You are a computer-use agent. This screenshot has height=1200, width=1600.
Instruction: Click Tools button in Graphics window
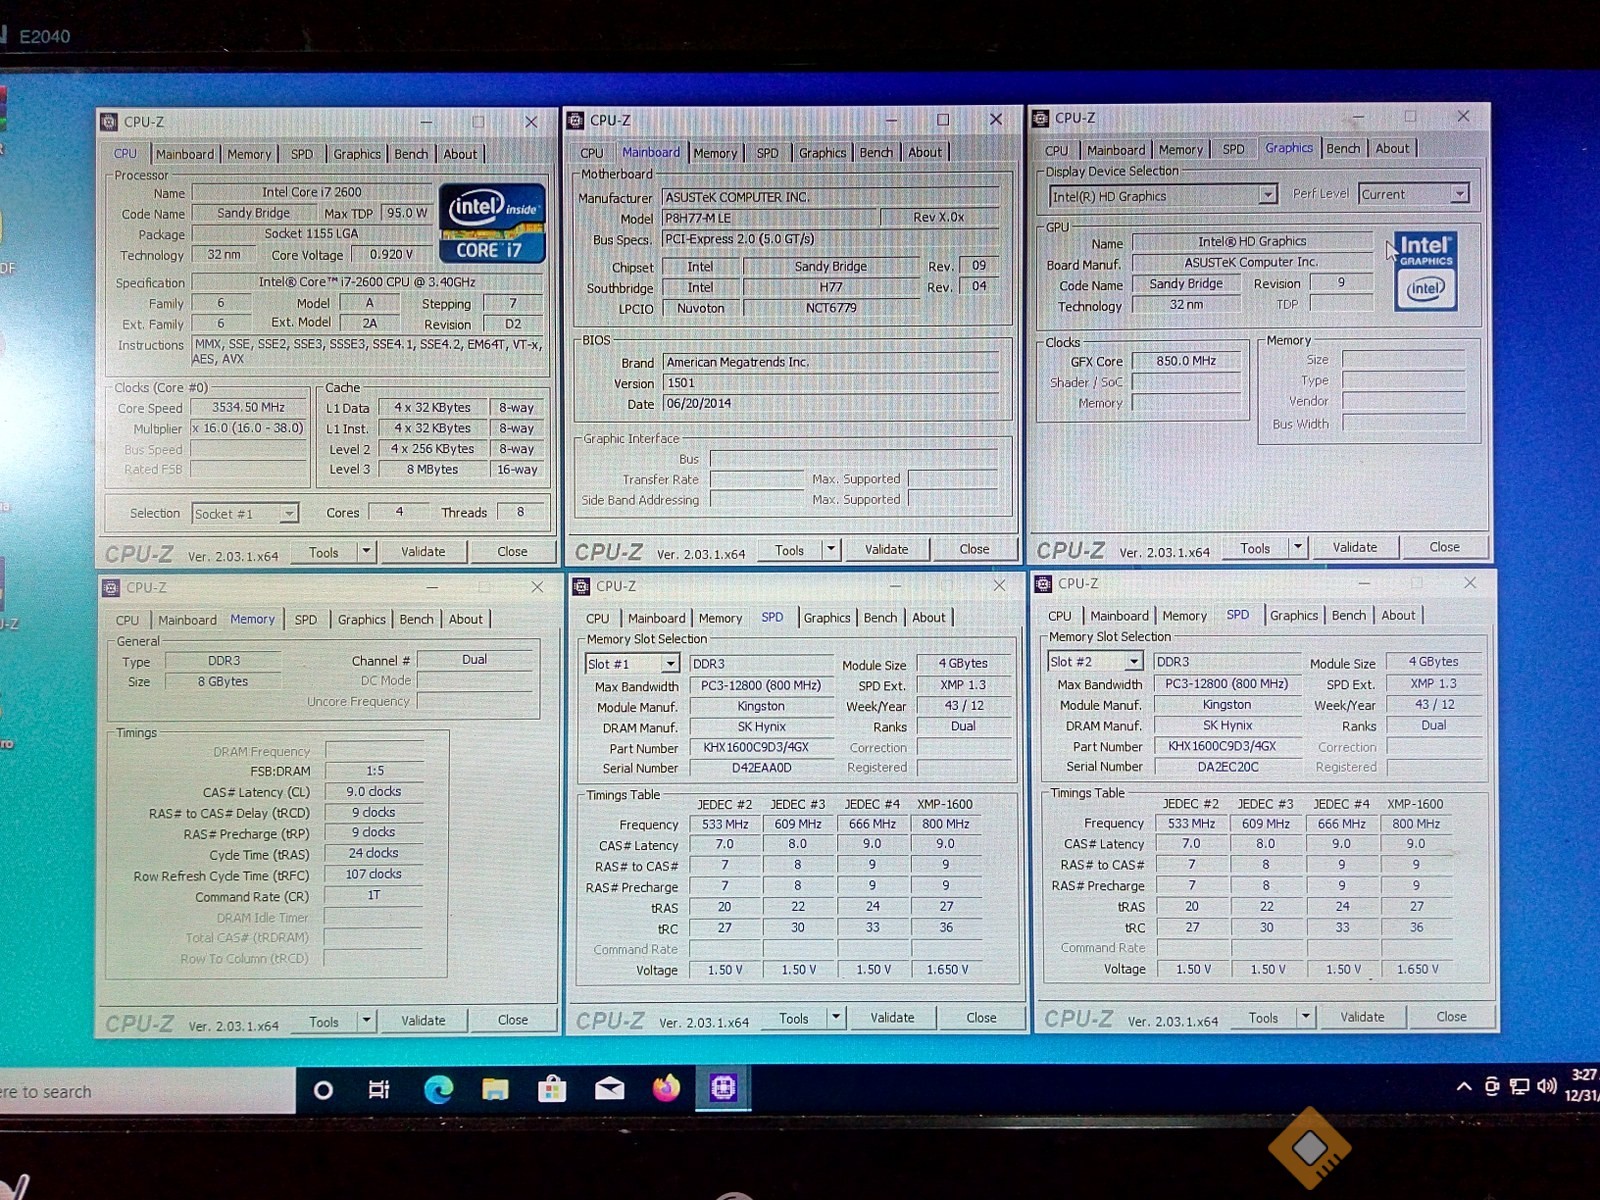[x=1255, y=548]
